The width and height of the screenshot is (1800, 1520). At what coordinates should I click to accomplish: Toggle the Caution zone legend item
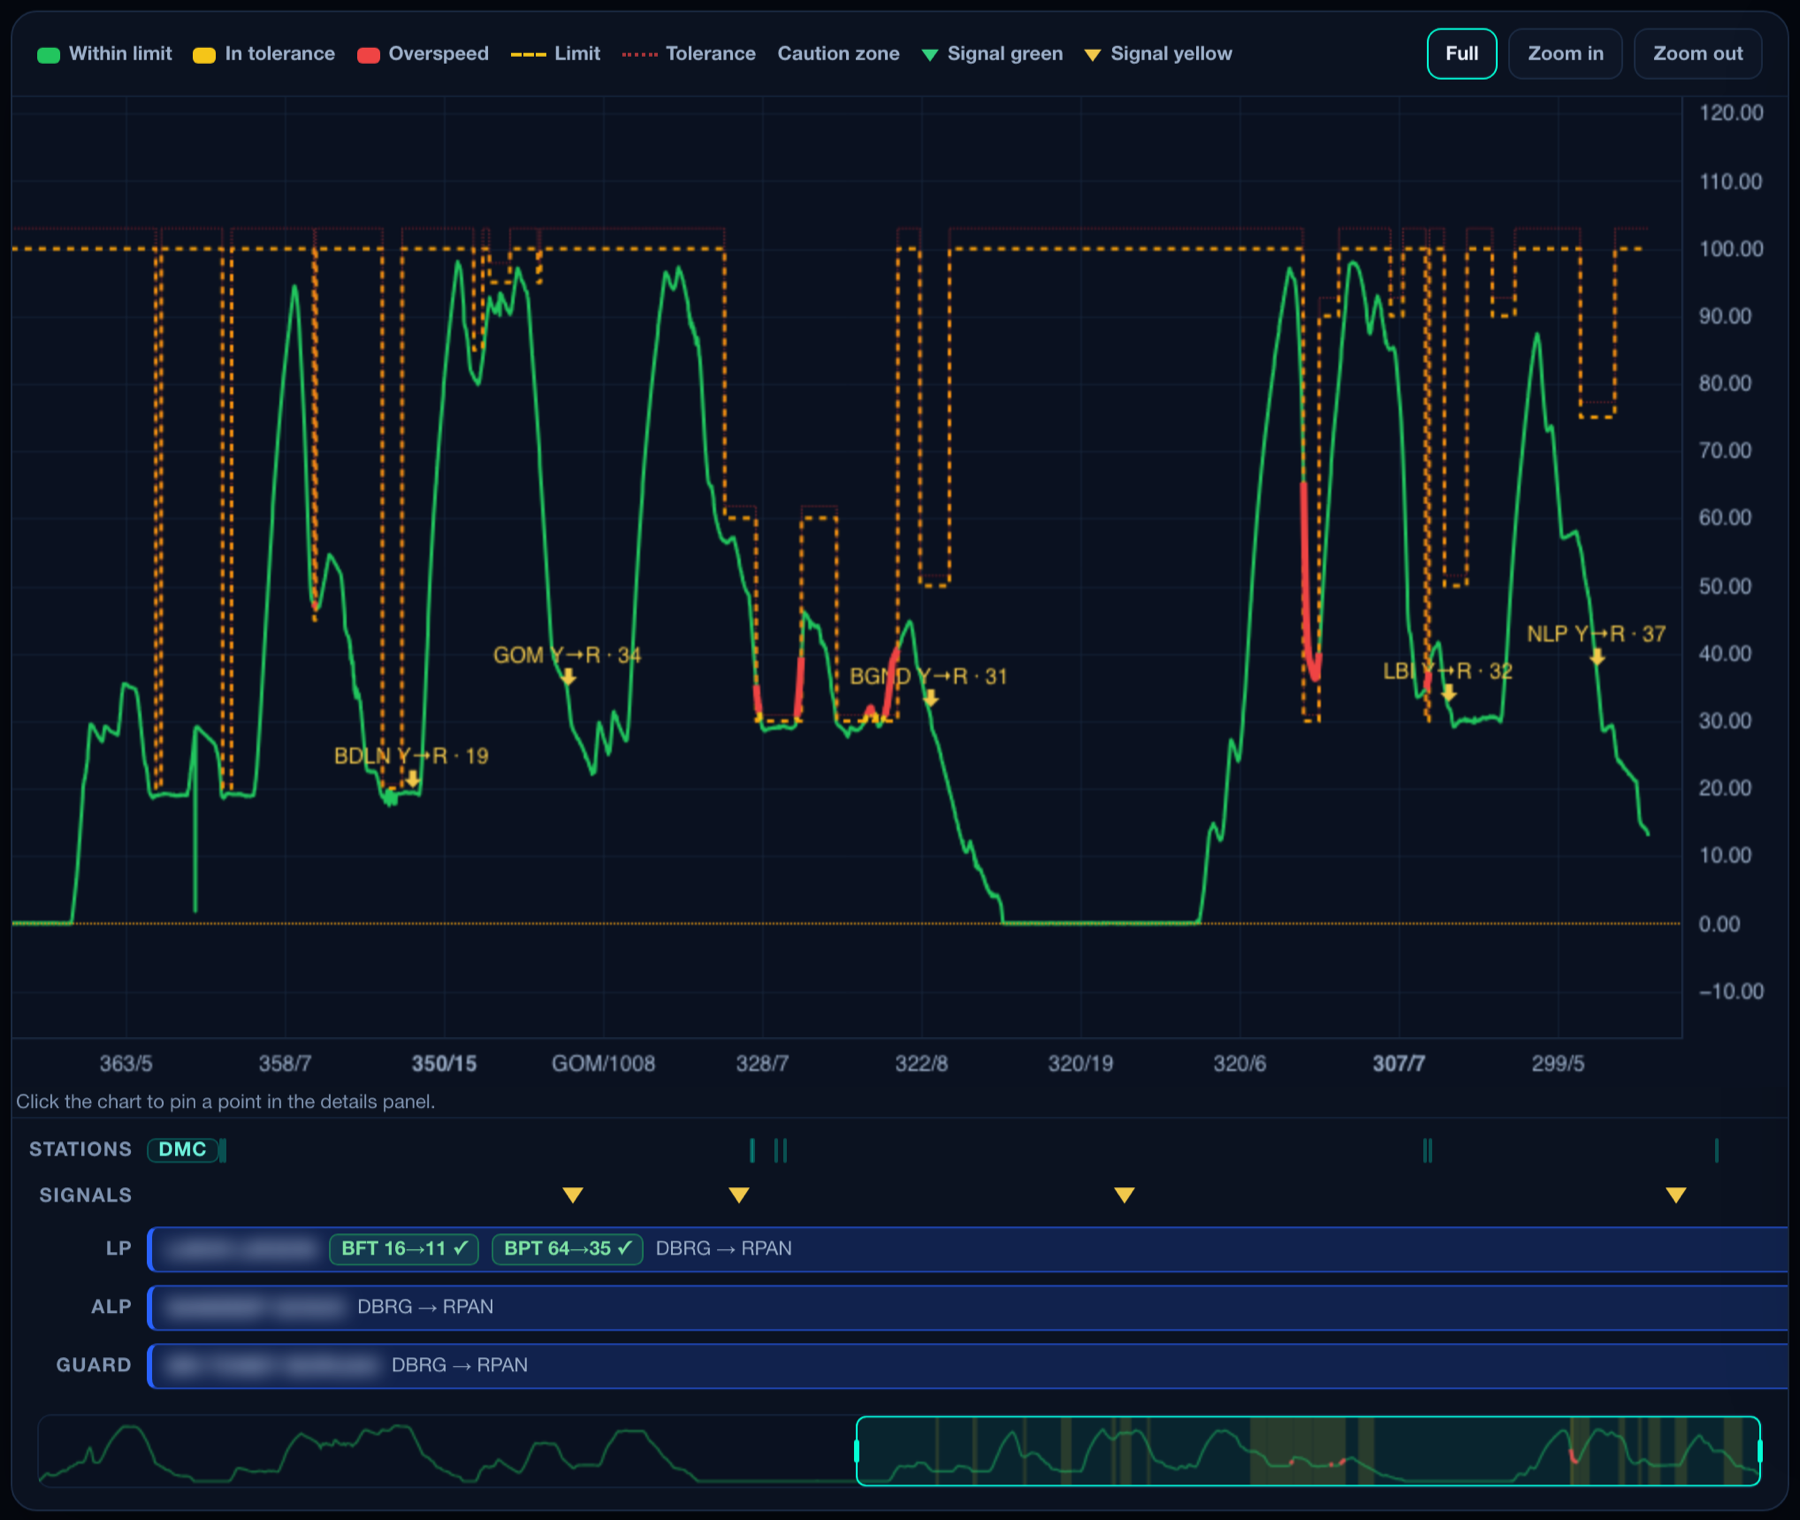tap(838, 54)
